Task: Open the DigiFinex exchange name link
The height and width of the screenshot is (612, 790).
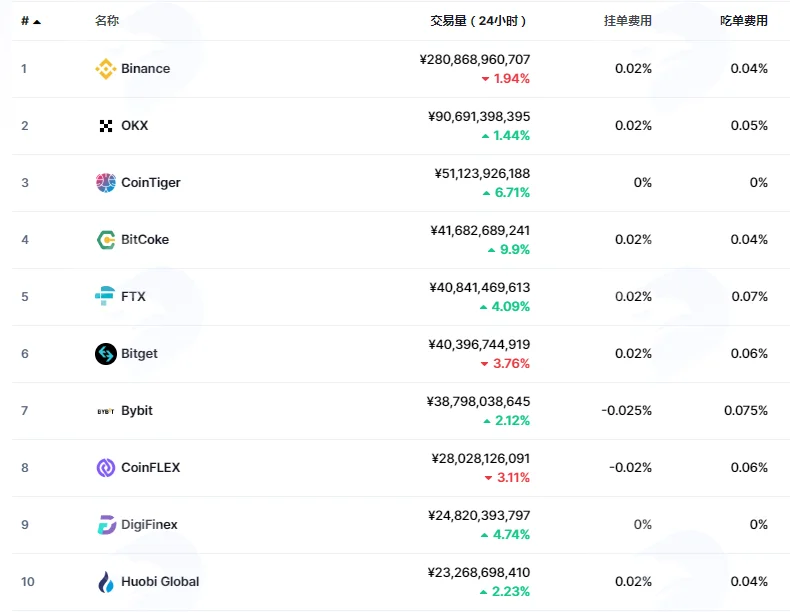Action: click(149, 525)
